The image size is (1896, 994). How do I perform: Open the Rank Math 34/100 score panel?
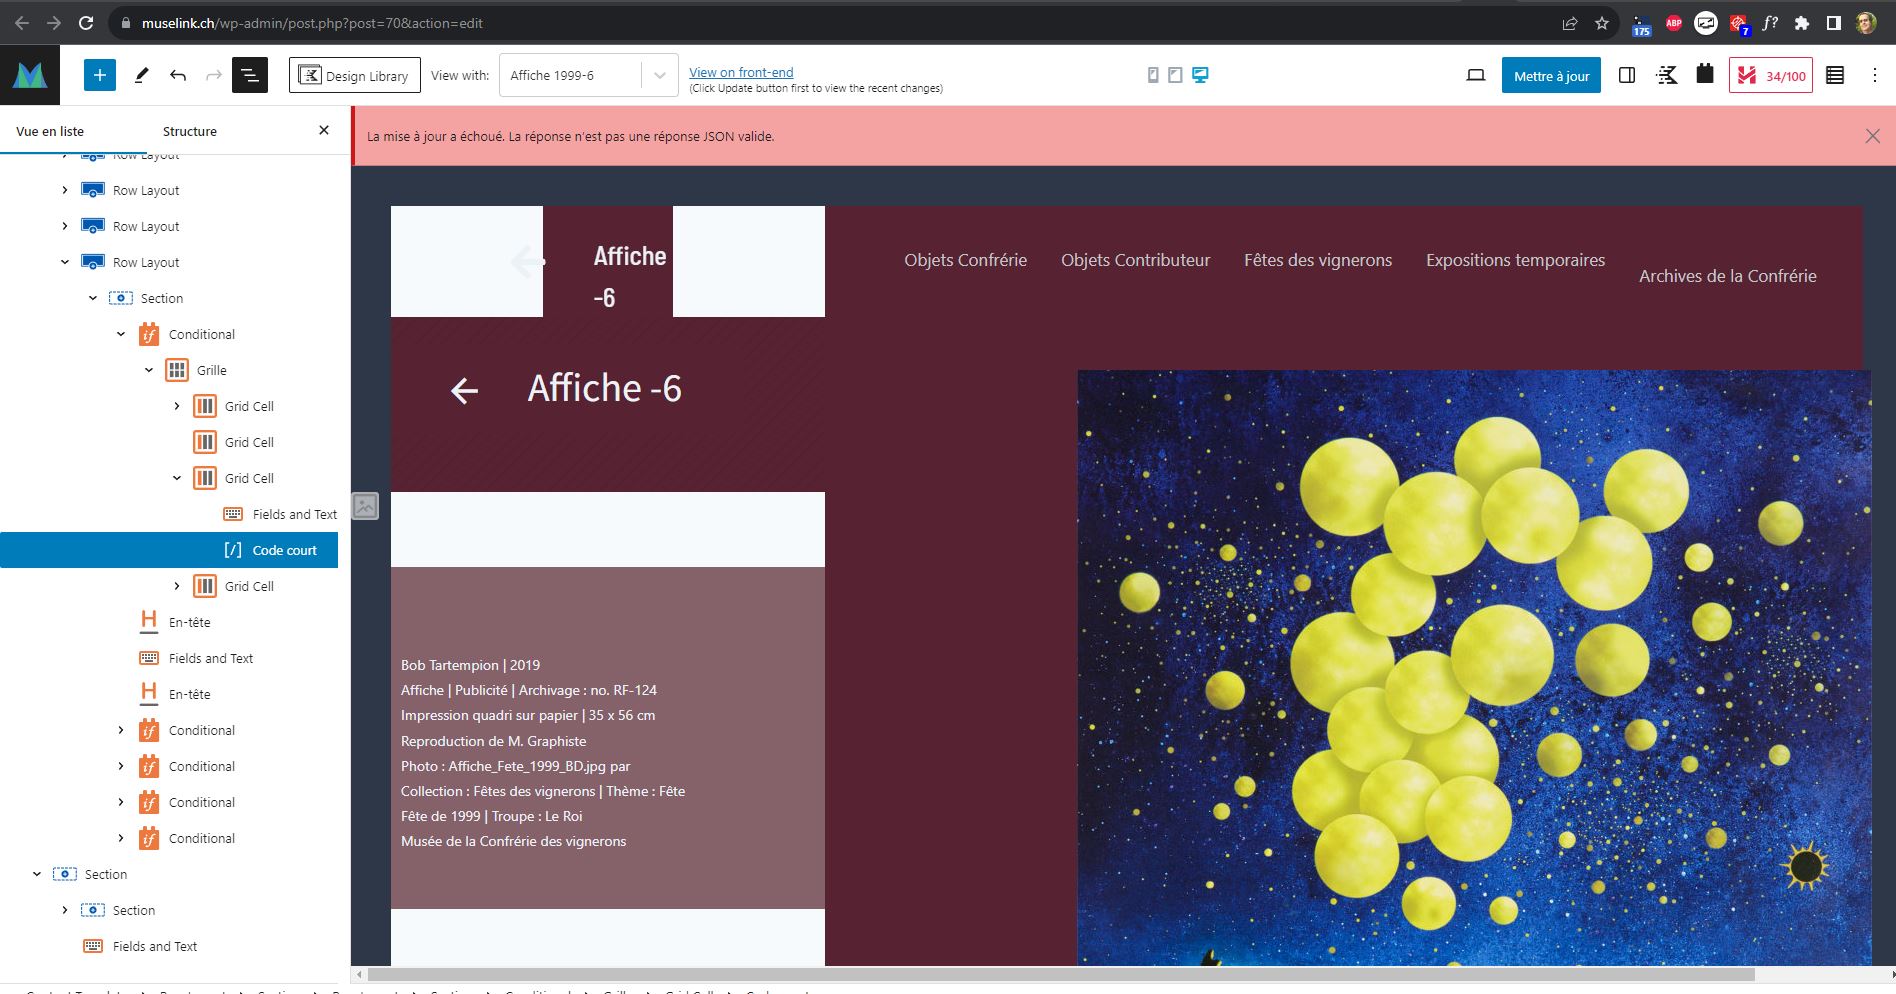coord(1771,75)
